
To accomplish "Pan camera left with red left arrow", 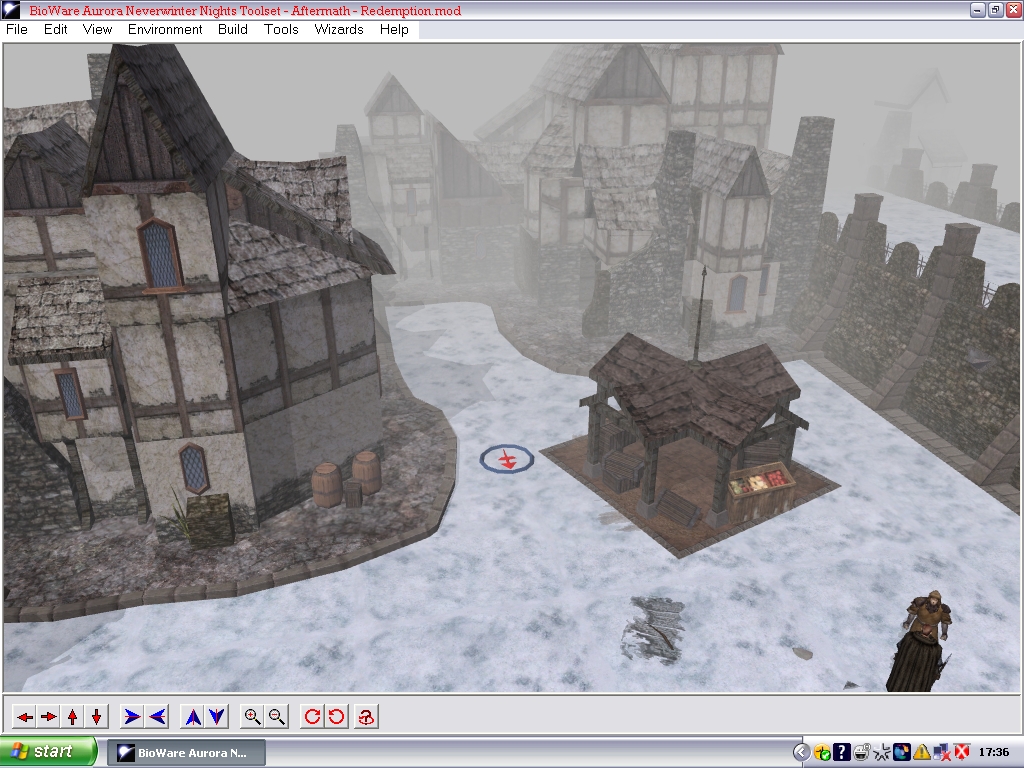I will click(24, 716).
